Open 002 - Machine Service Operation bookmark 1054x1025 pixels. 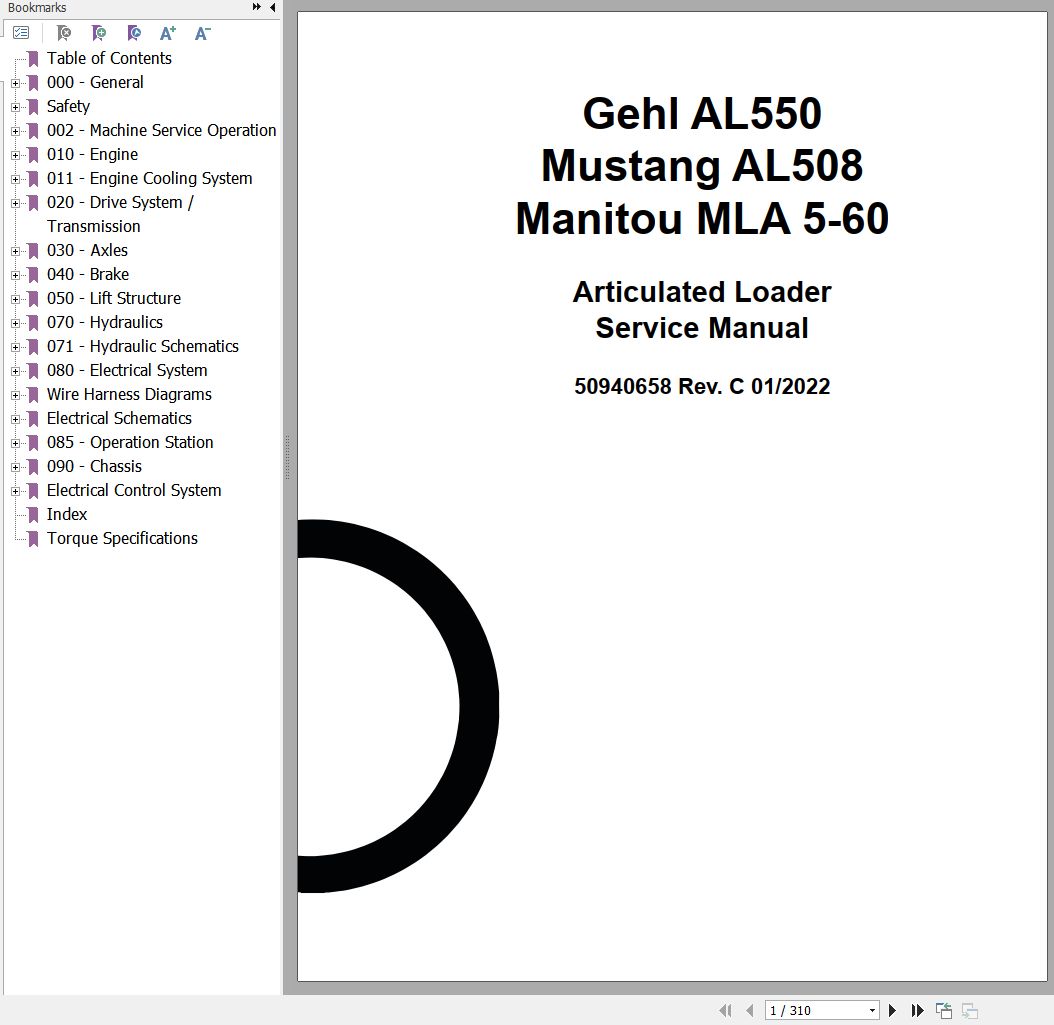tap(161, 130)
